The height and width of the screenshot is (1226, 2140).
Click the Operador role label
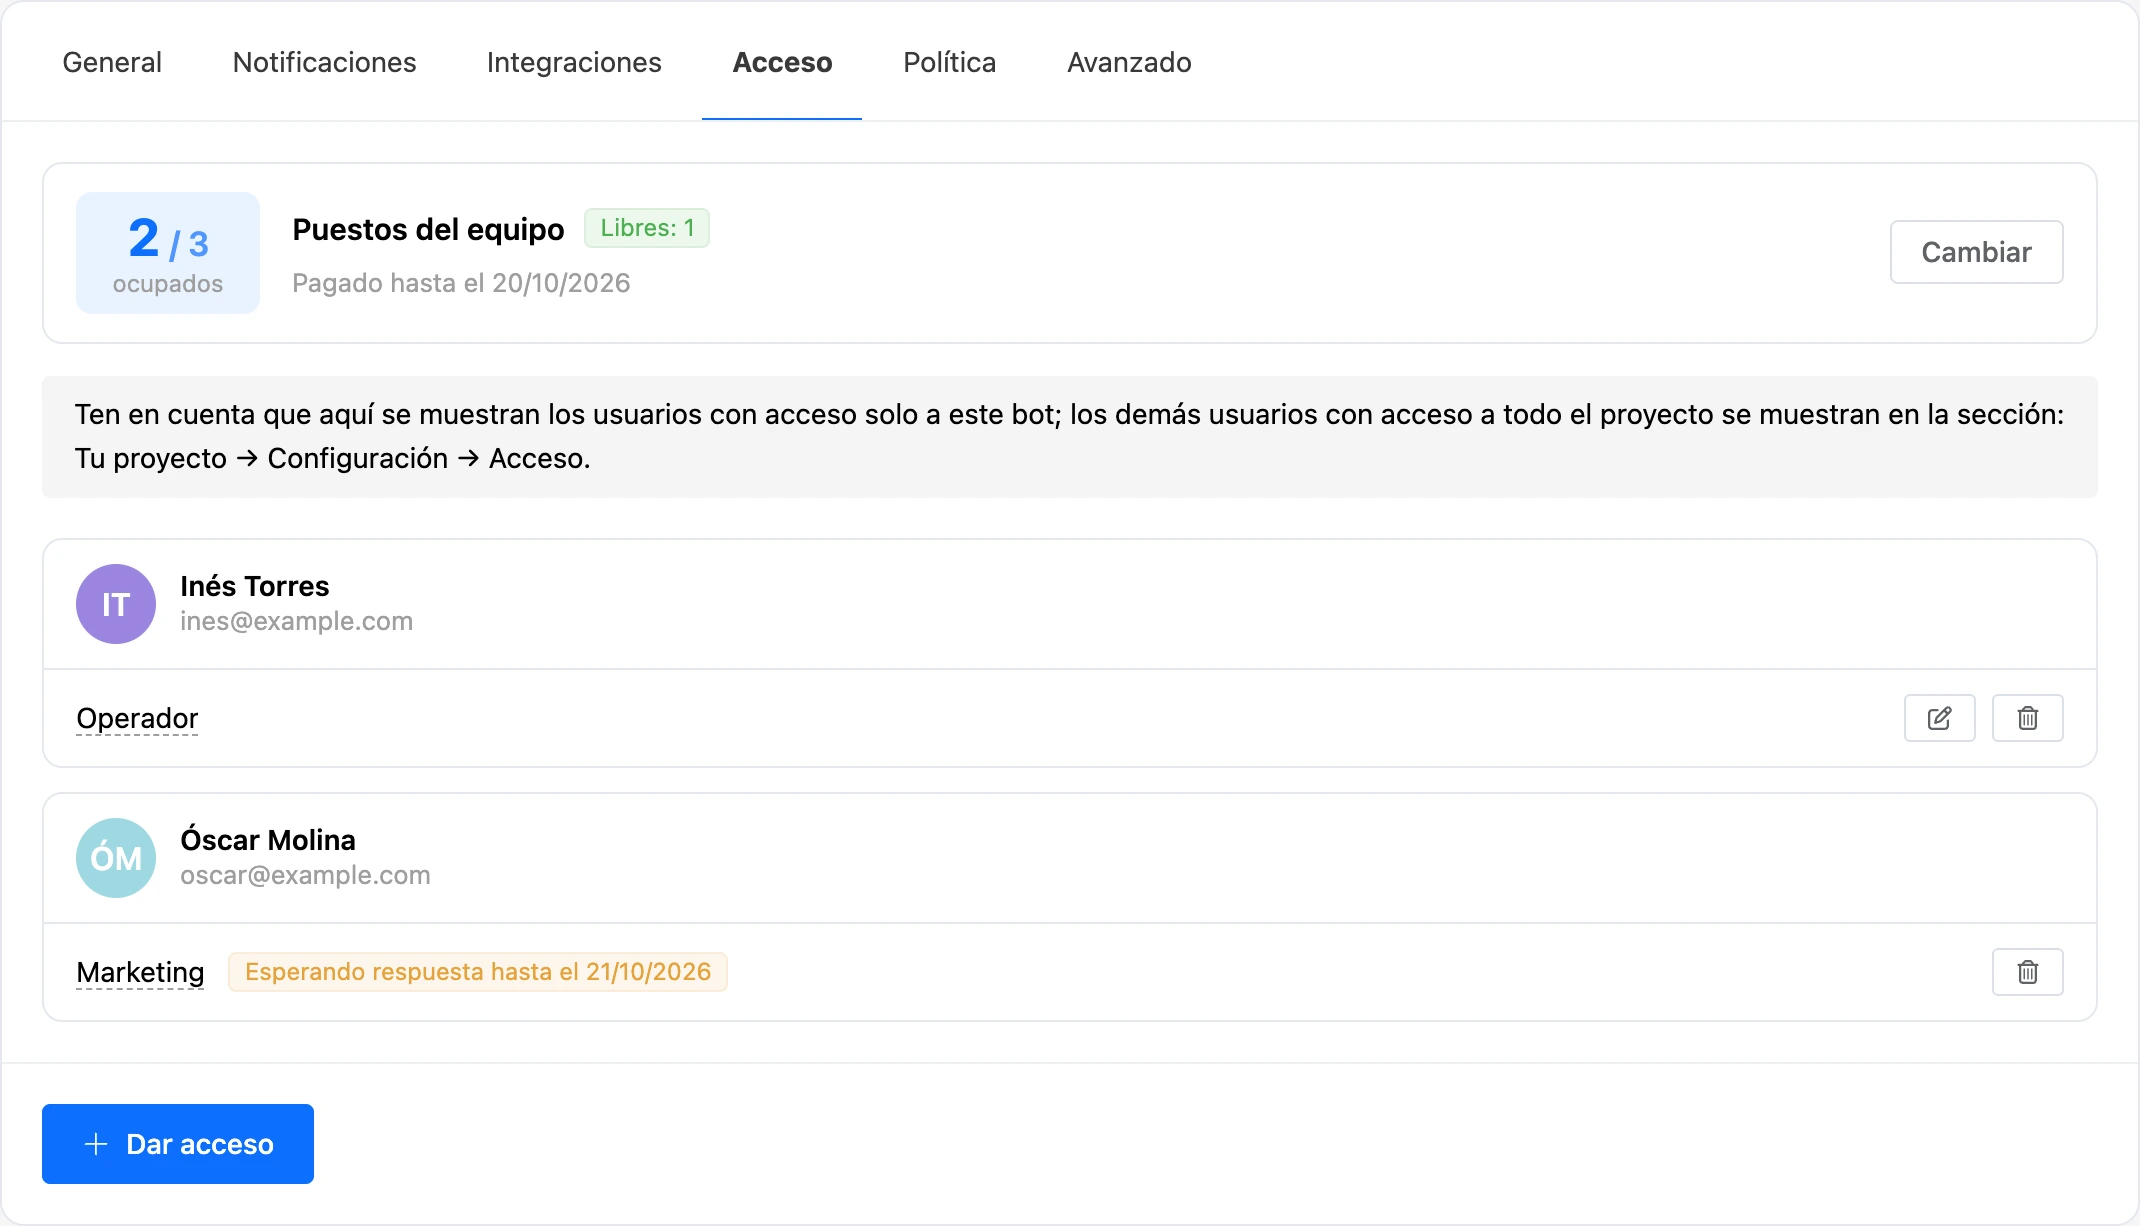(137, 718)
